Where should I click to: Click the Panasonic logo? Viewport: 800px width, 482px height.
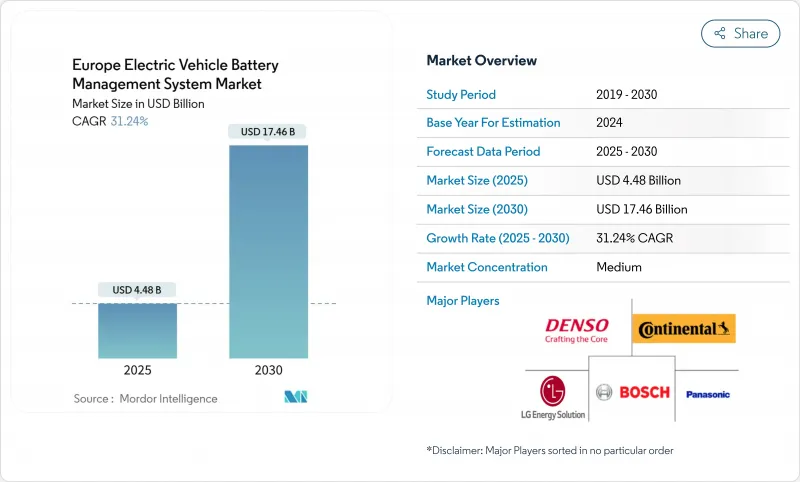[707, 394]
